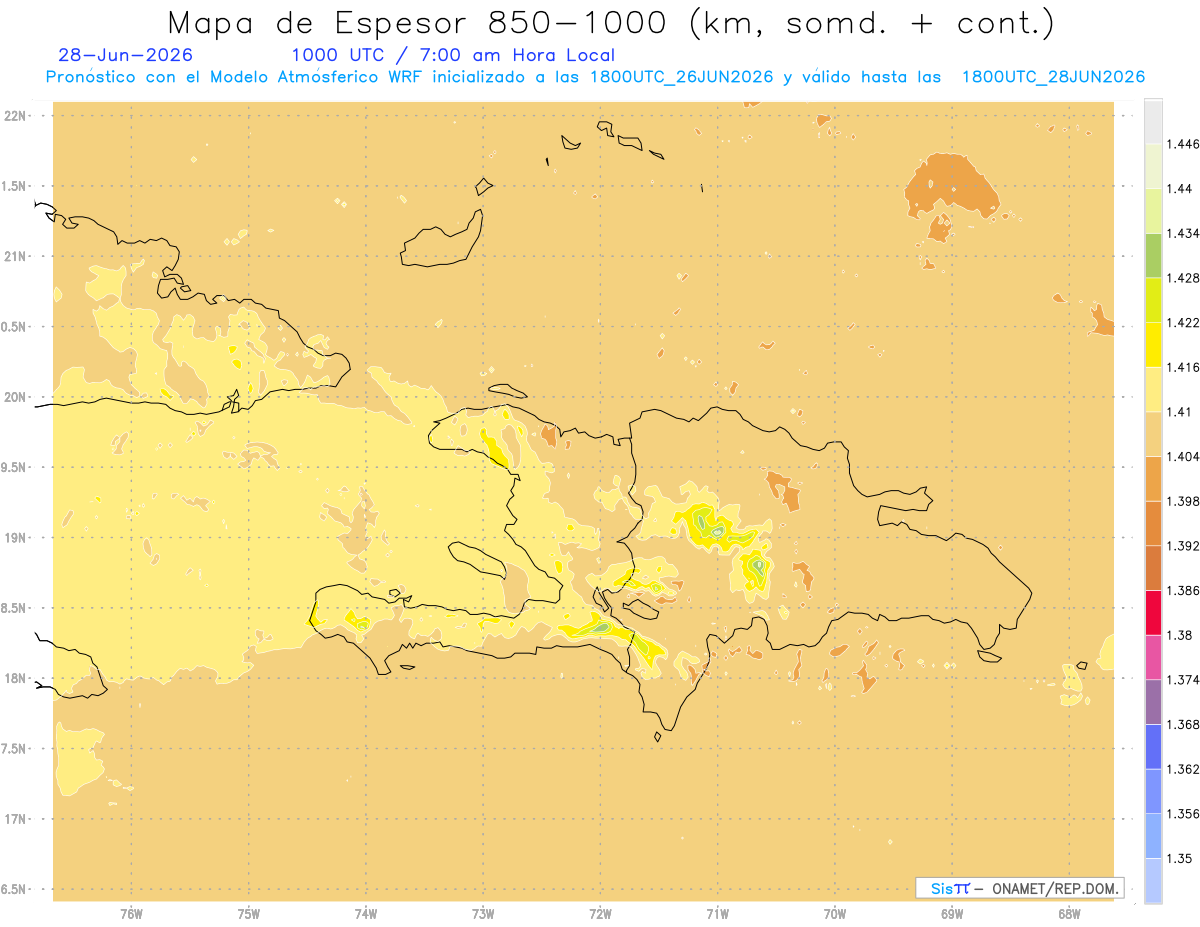Click the yellow-green swatch between 1.422 and 1.428
The width and height of the screenshot is (1200, 927).
tap(1153, 300)
